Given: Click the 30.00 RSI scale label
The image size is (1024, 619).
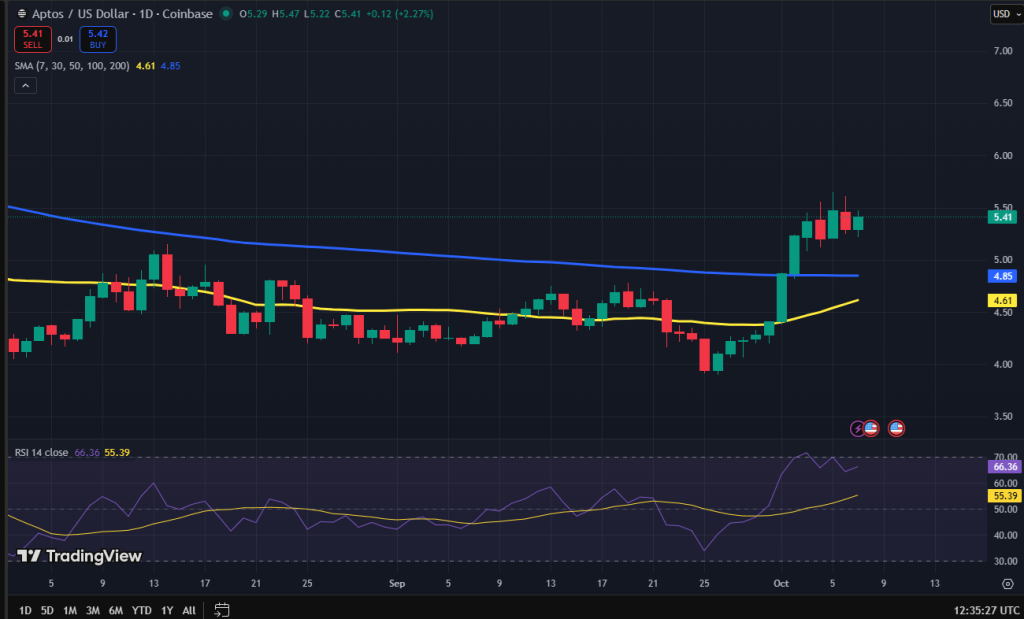Looking at the screenshot, I should pyautogui.click(x=1005, y=562).
